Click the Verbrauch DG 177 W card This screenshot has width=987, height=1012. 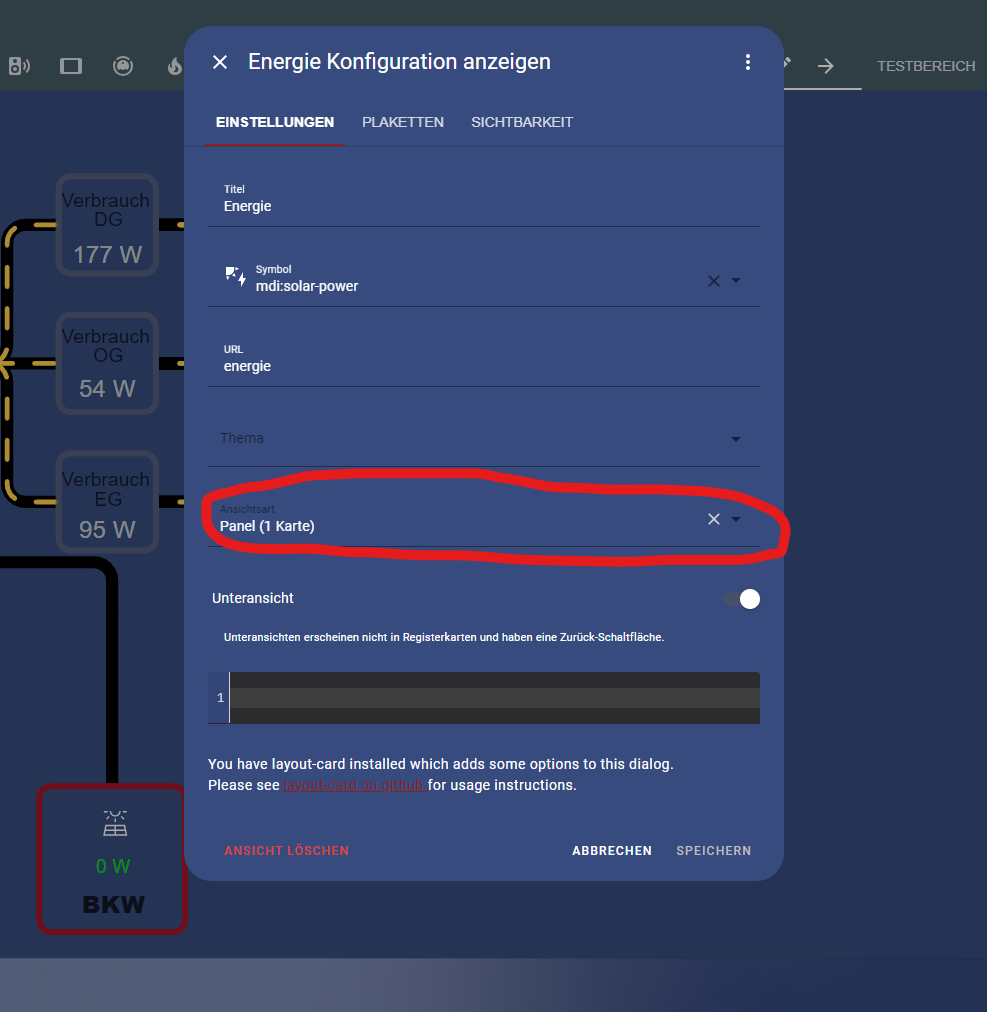click(x=107, y=225)
